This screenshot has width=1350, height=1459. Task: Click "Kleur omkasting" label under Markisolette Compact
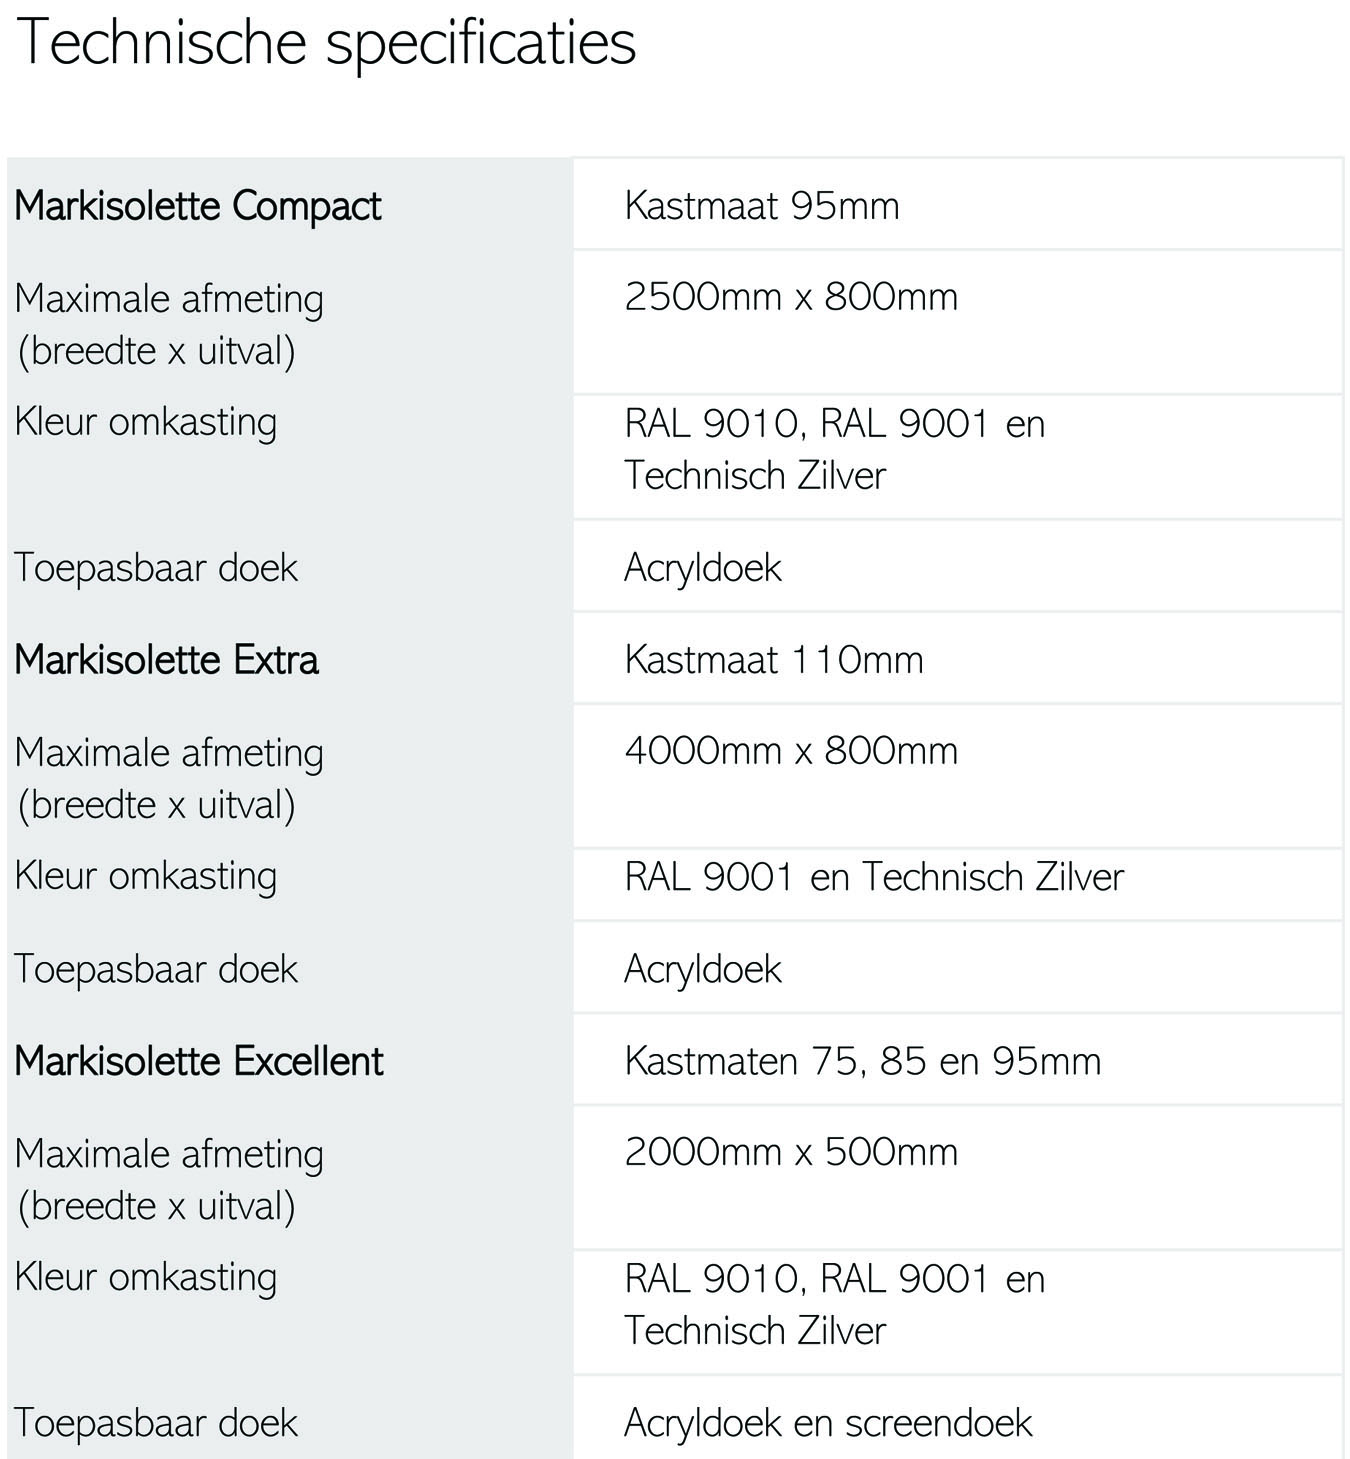[146, 422]
